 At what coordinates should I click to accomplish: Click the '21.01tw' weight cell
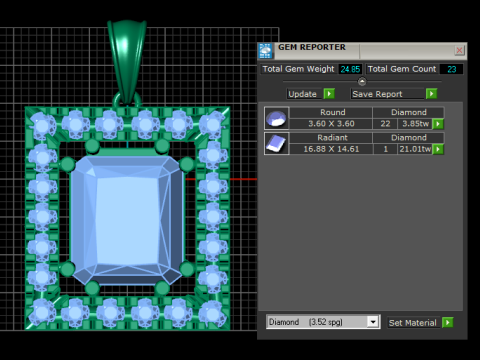click(415, 149)
